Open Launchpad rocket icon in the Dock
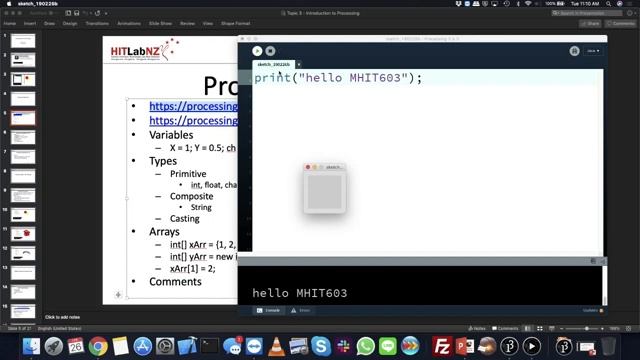The width and height of the screenshot is (640, 360). click(x=53, y=347)
